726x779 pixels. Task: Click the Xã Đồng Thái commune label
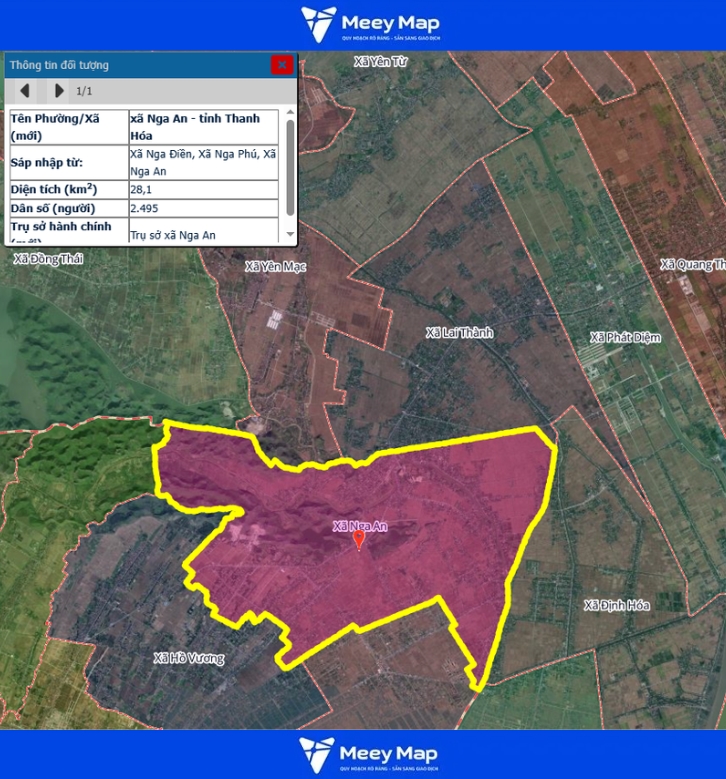point(48,259)
